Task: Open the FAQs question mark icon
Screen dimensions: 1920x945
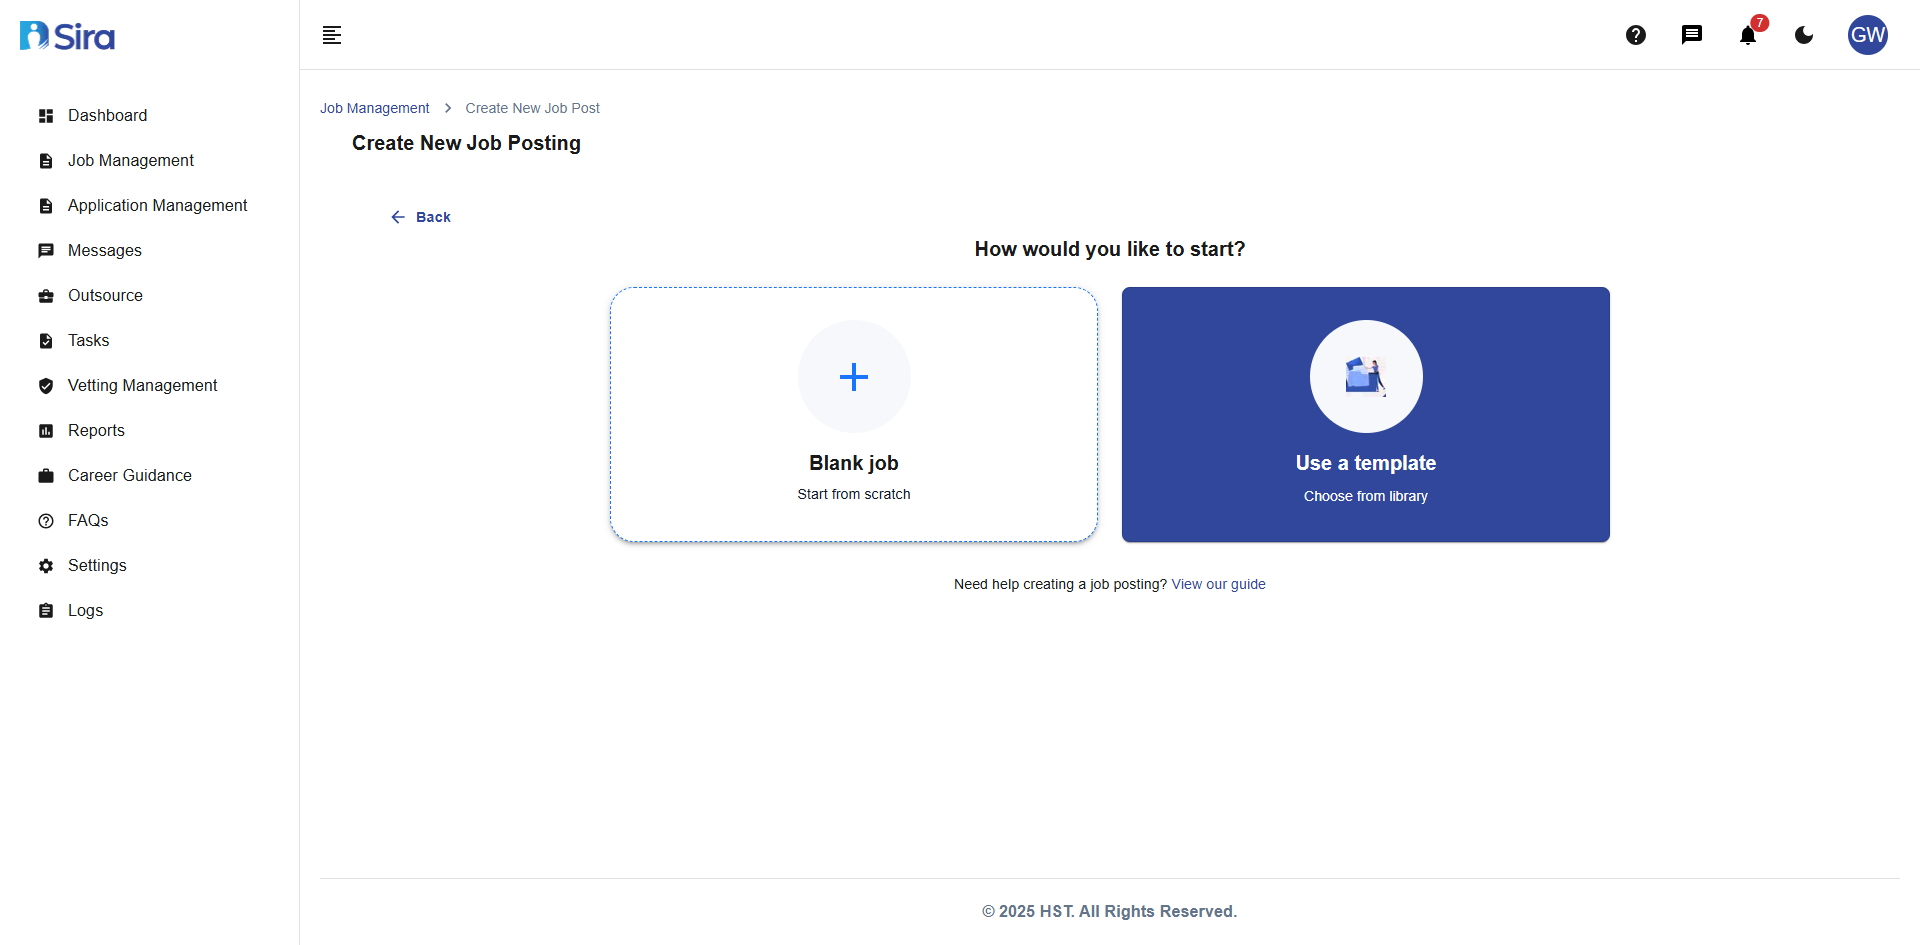Action: pos(45,520)
